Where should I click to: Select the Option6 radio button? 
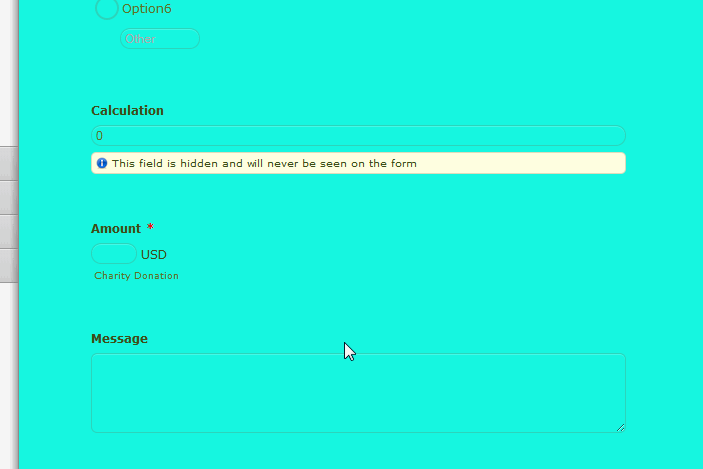click(x=107, y=9)
